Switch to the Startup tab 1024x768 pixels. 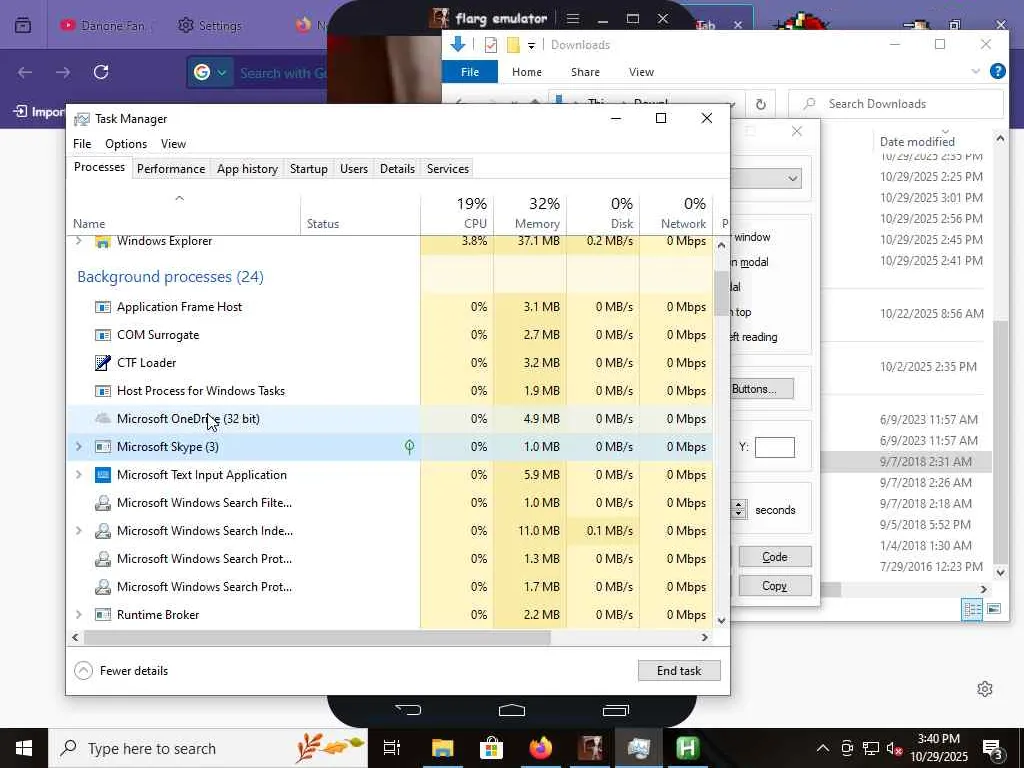(x=309, y=168)
